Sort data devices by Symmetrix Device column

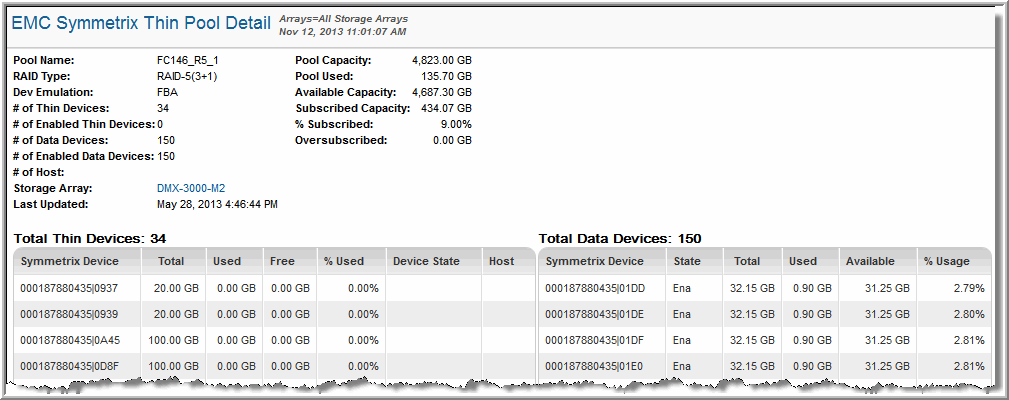pyautogui.click(x=594, y=262)
